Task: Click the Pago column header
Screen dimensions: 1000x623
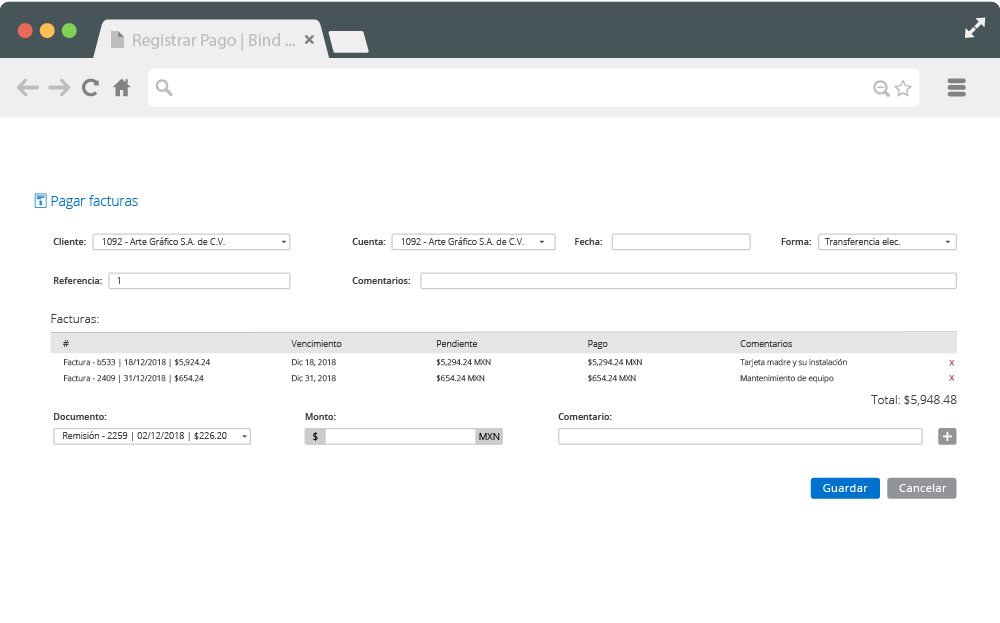Action: [x=598, y=344]
